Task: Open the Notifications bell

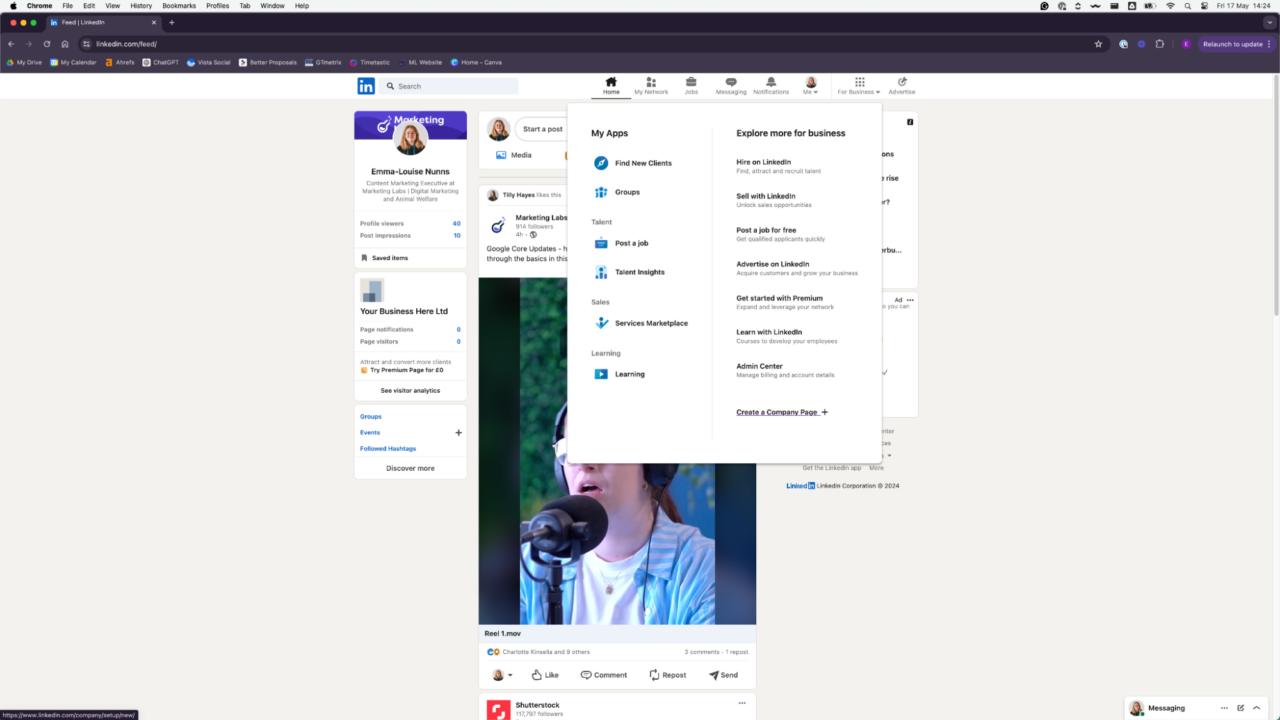Action: click(x=770, y=84)
